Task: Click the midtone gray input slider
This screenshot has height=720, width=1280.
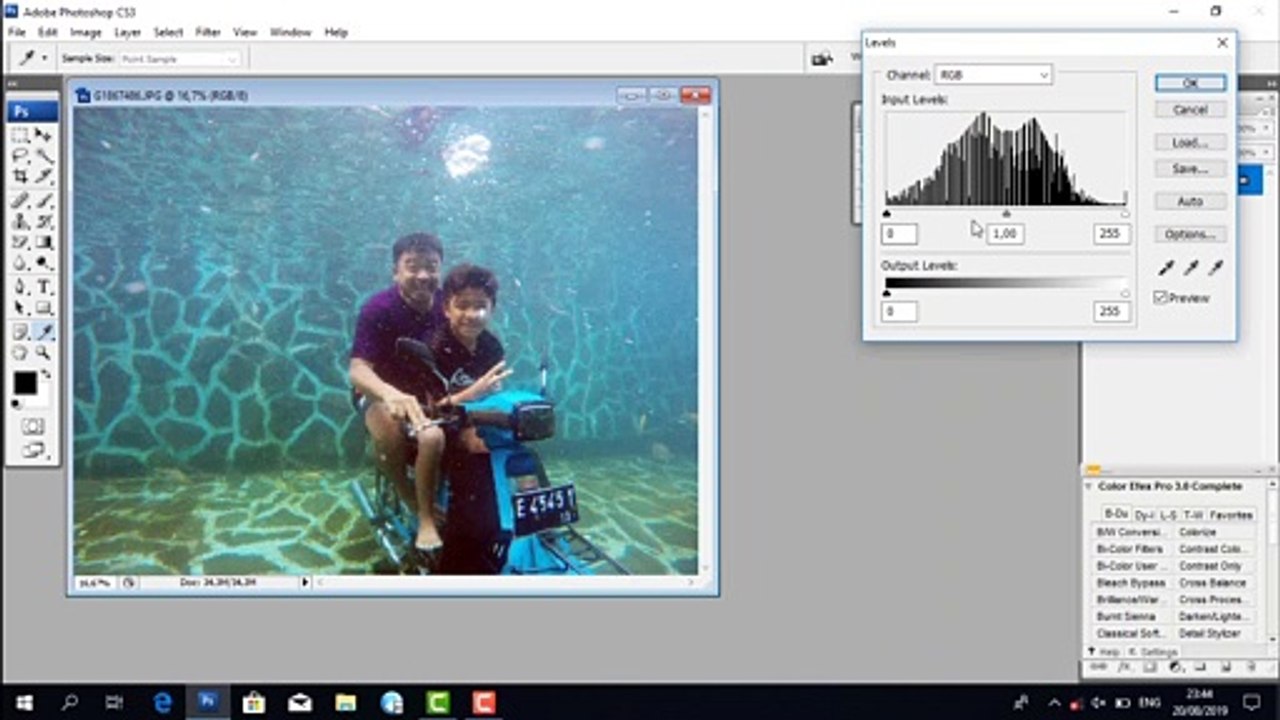Action: click(1006, 214)
